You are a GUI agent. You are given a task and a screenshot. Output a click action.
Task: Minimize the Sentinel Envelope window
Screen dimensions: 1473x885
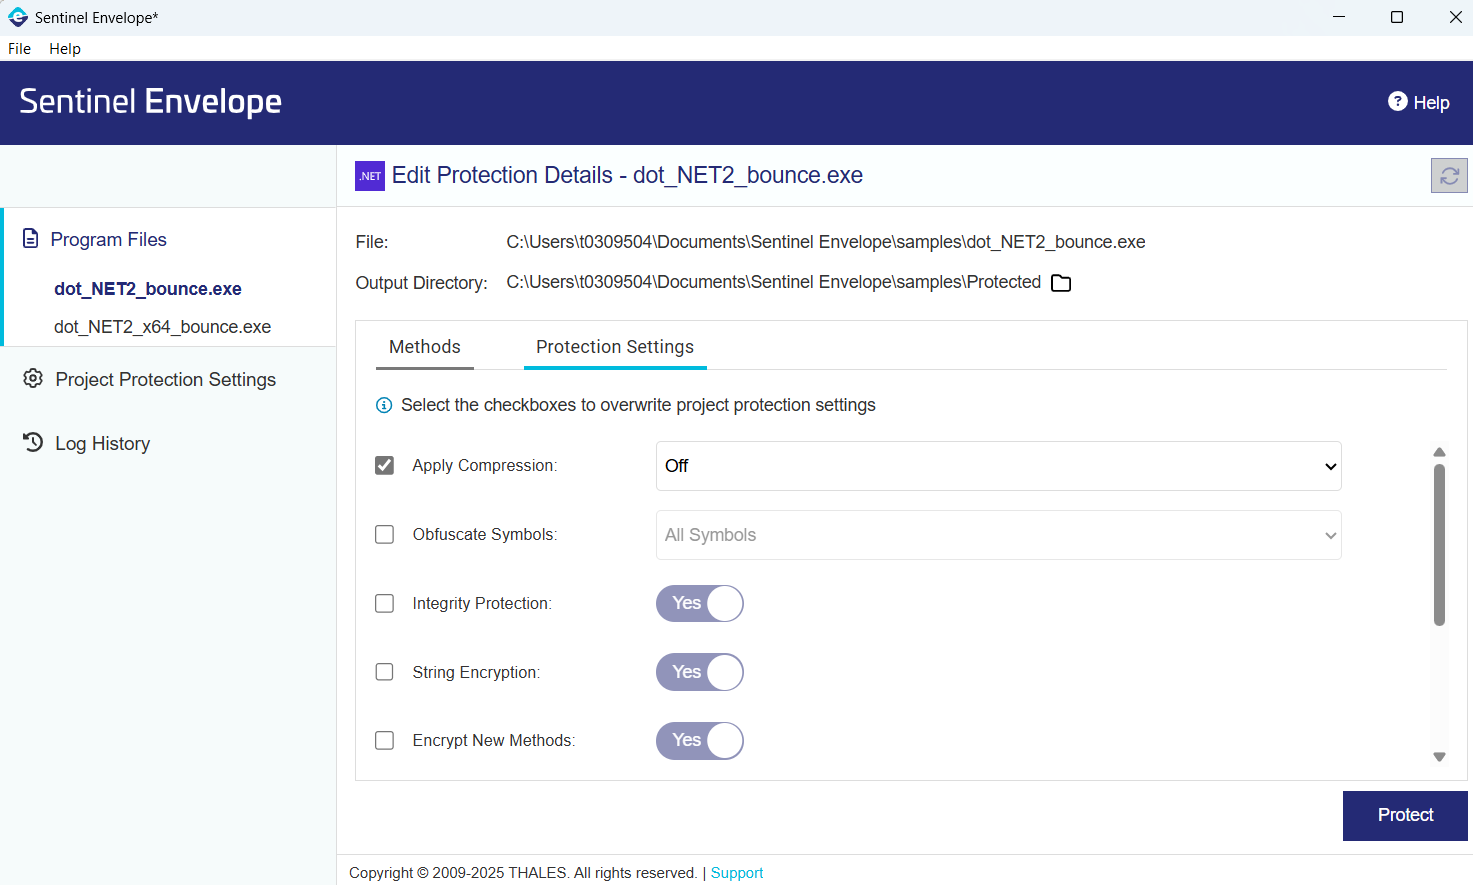(1339, 17)
